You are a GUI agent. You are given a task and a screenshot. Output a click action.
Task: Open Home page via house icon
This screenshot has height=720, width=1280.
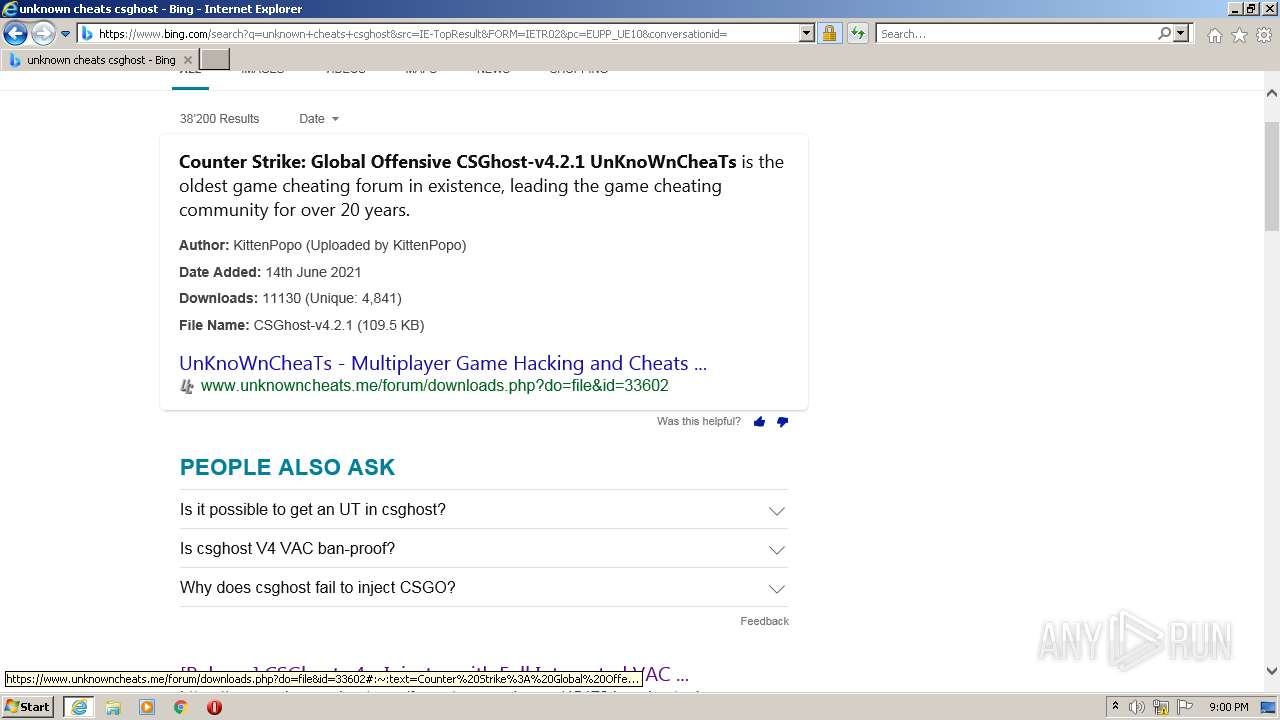(1214, 35)
